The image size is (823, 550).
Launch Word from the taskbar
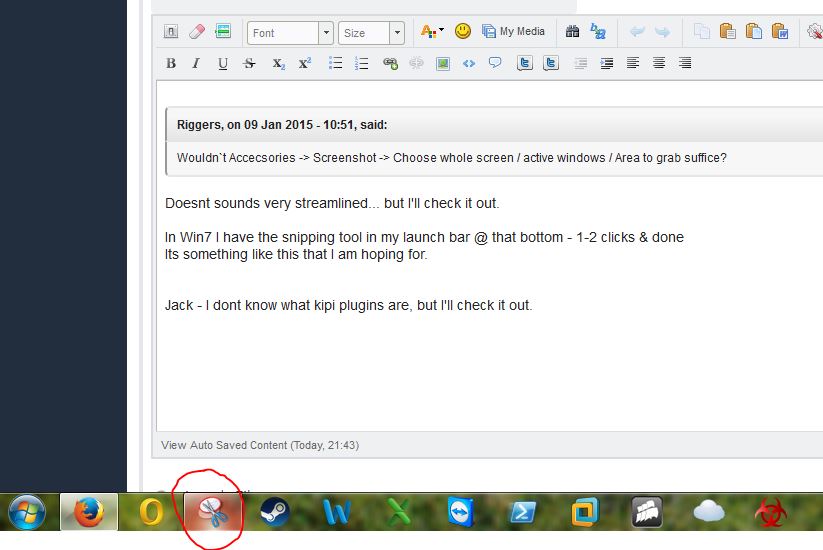(336, 512)
